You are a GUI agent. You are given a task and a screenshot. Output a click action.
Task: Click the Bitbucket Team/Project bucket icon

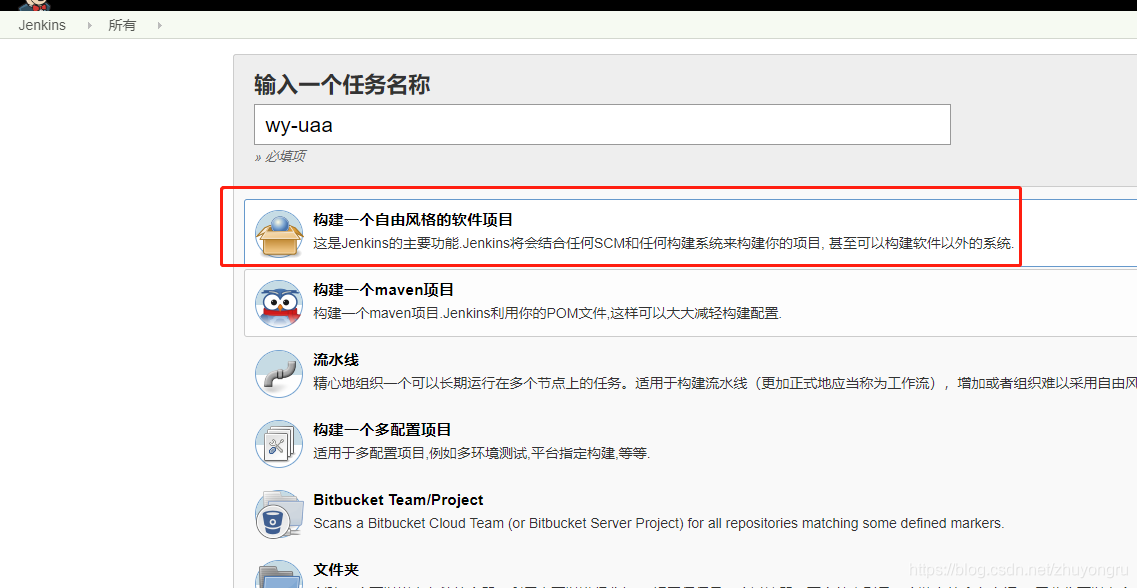(x=279, y=514)
